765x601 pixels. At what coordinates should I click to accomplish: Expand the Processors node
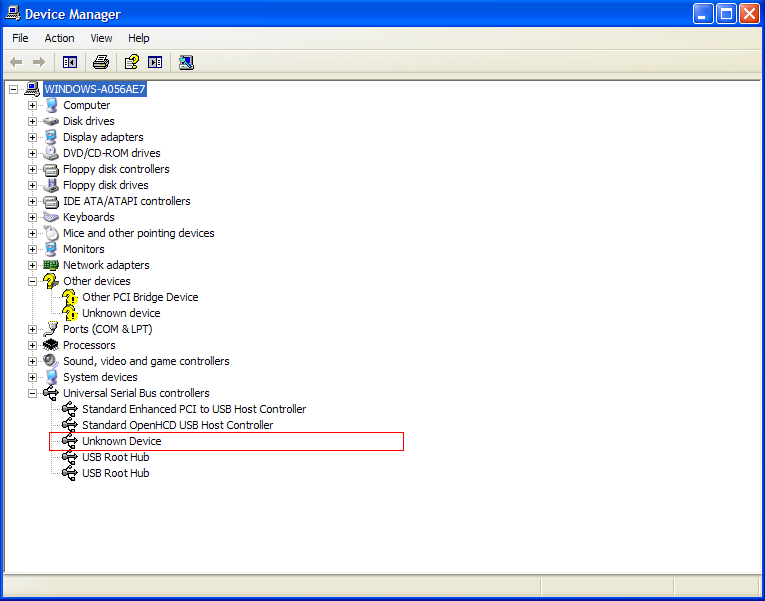click(32, 345)
